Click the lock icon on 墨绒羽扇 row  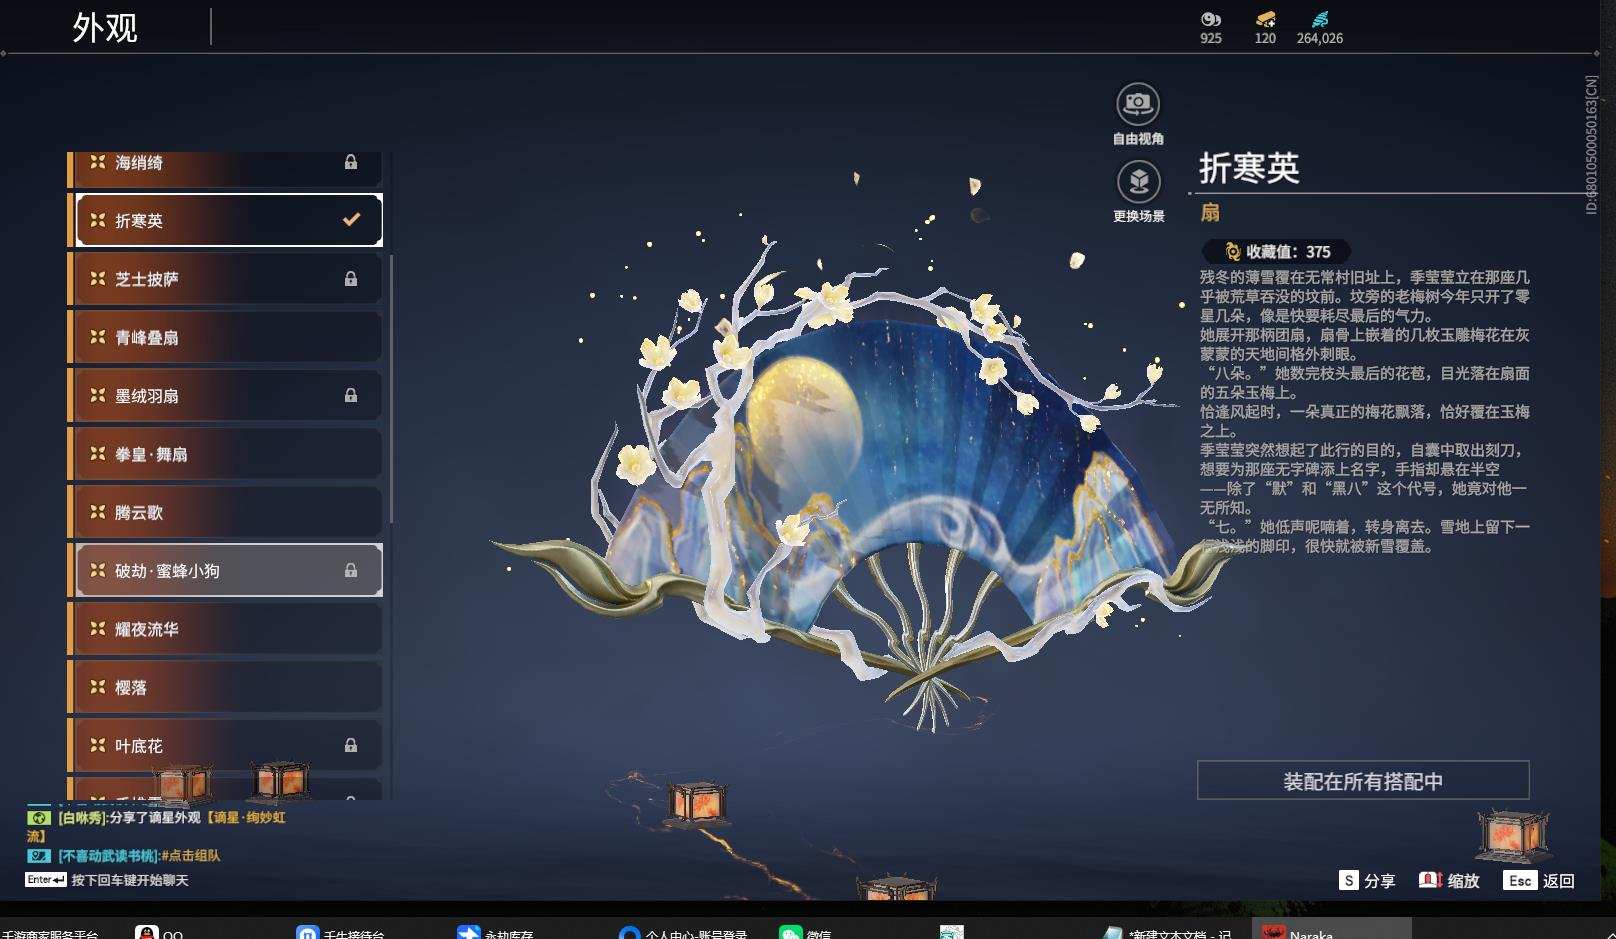351,395
